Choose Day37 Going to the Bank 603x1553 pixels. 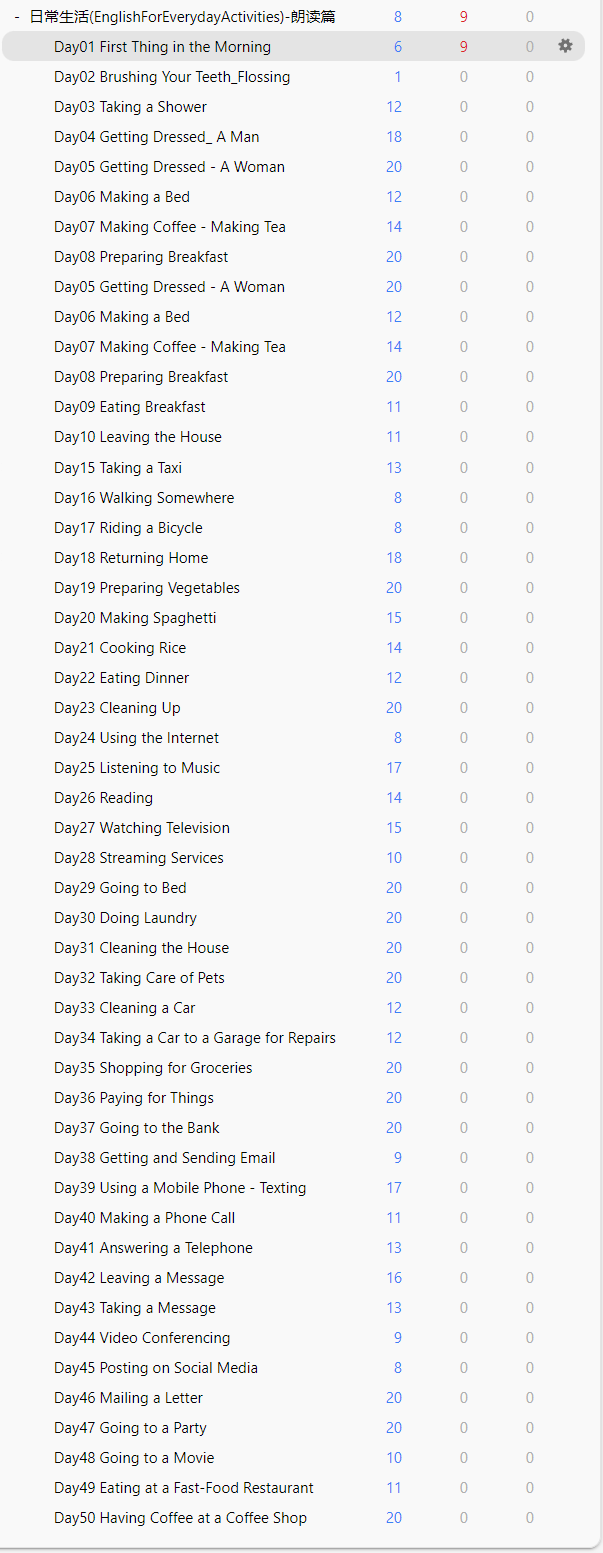tap(137, 1128)
